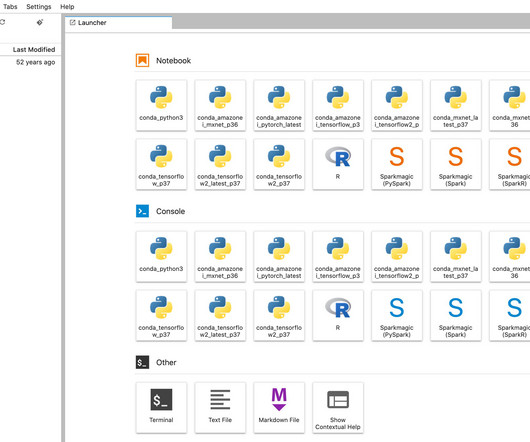530x442 pixels.
Task: Open the Tabs menu
Action: [10, 6]
